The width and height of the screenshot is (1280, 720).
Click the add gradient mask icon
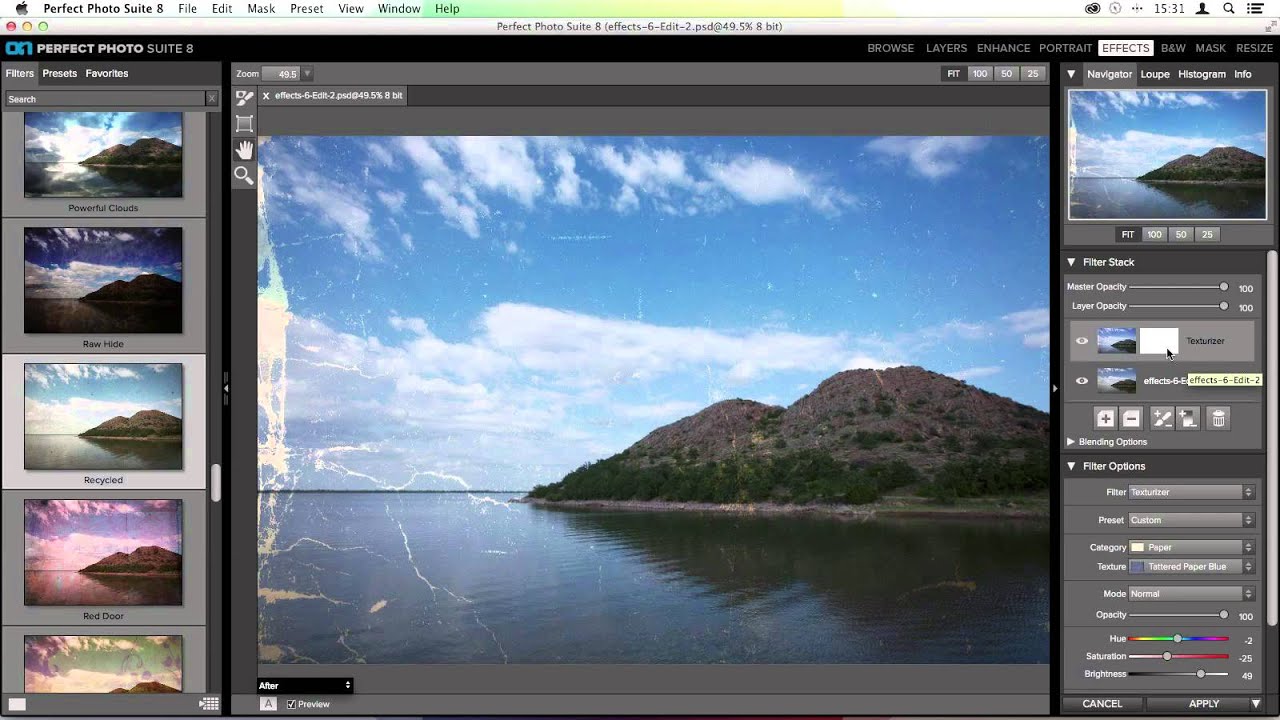pyautogui.click(x=1187, y=419)
